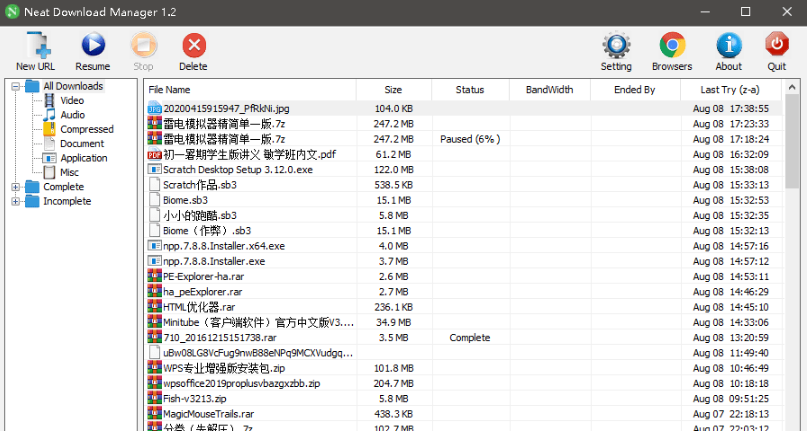
Task: Expand the Complete tree node
Action: [15, 187]
